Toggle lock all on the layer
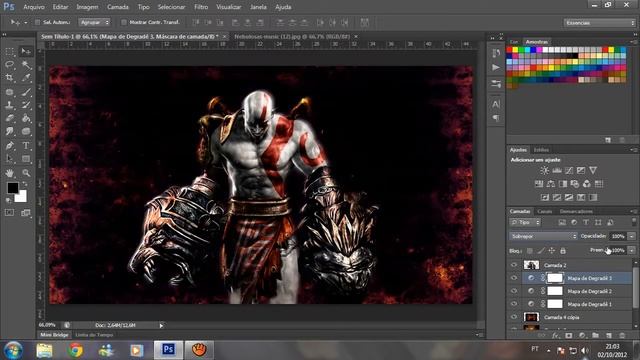The image size is (640, 360). tap(563, 251)
